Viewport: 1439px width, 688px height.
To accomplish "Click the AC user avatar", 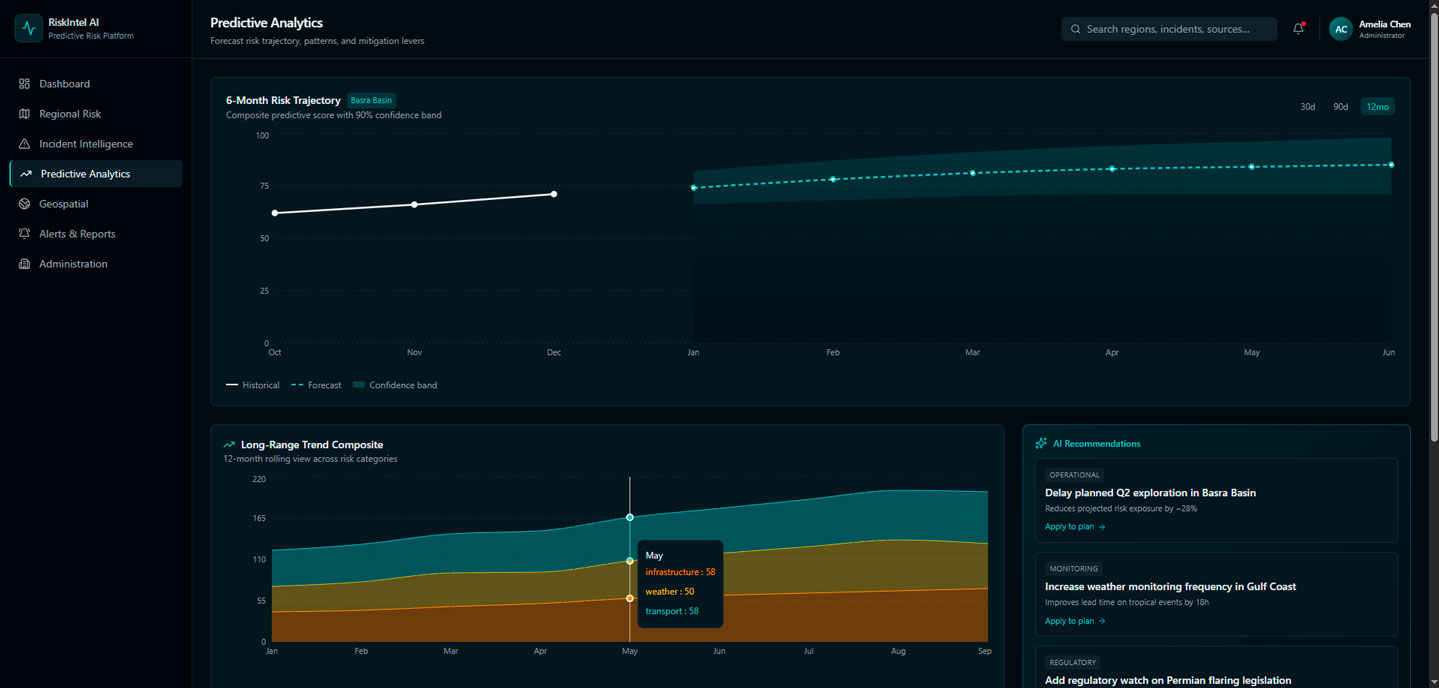I will pos(1341,29).
